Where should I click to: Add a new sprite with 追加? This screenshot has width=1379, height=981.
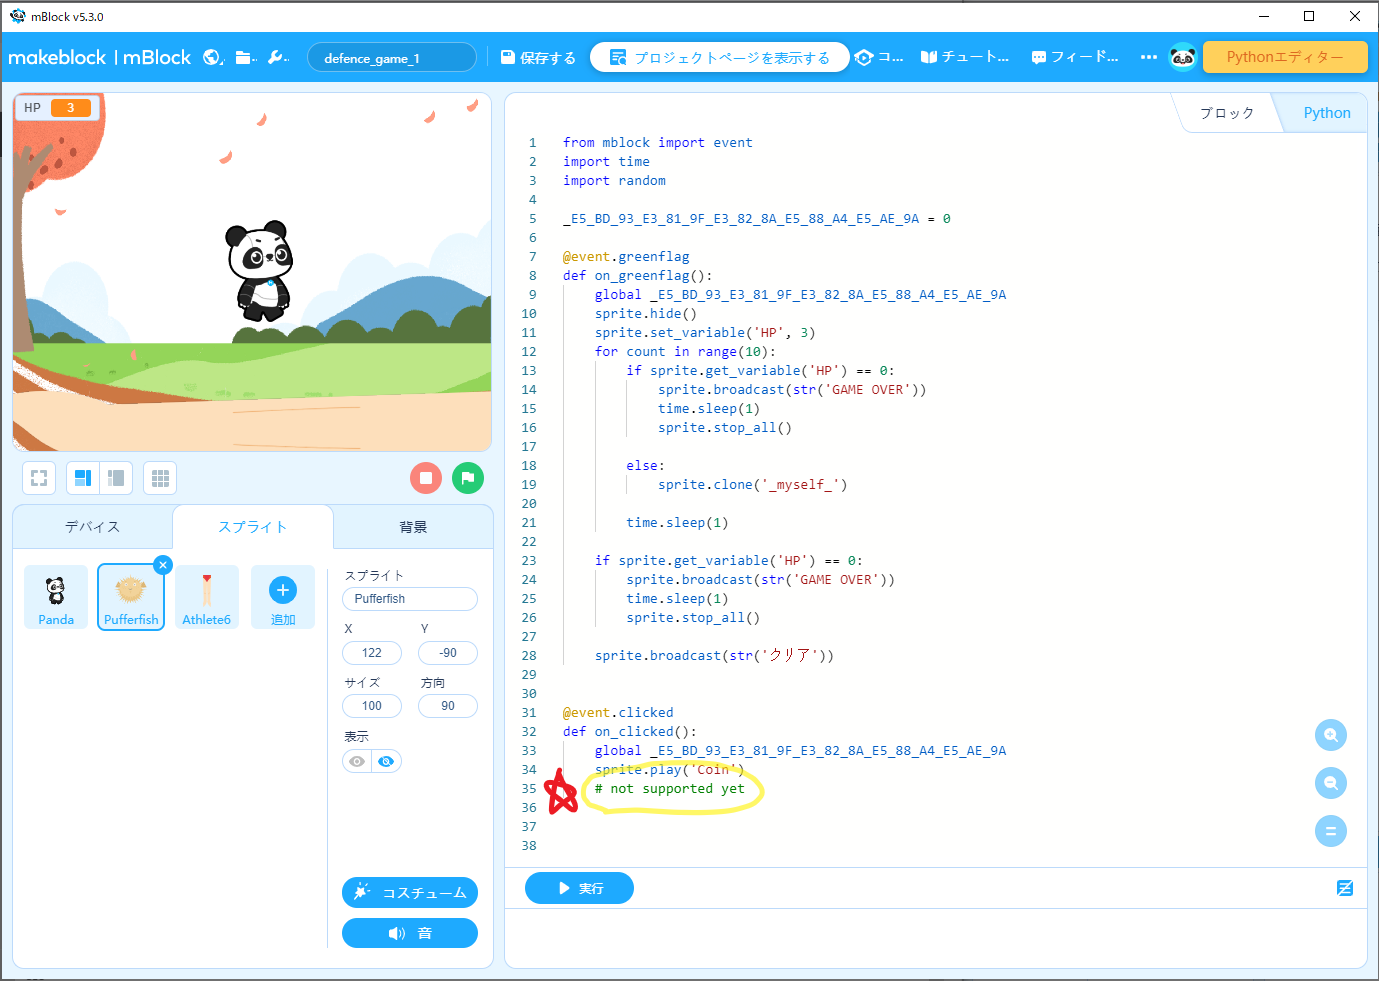point(283,597)
